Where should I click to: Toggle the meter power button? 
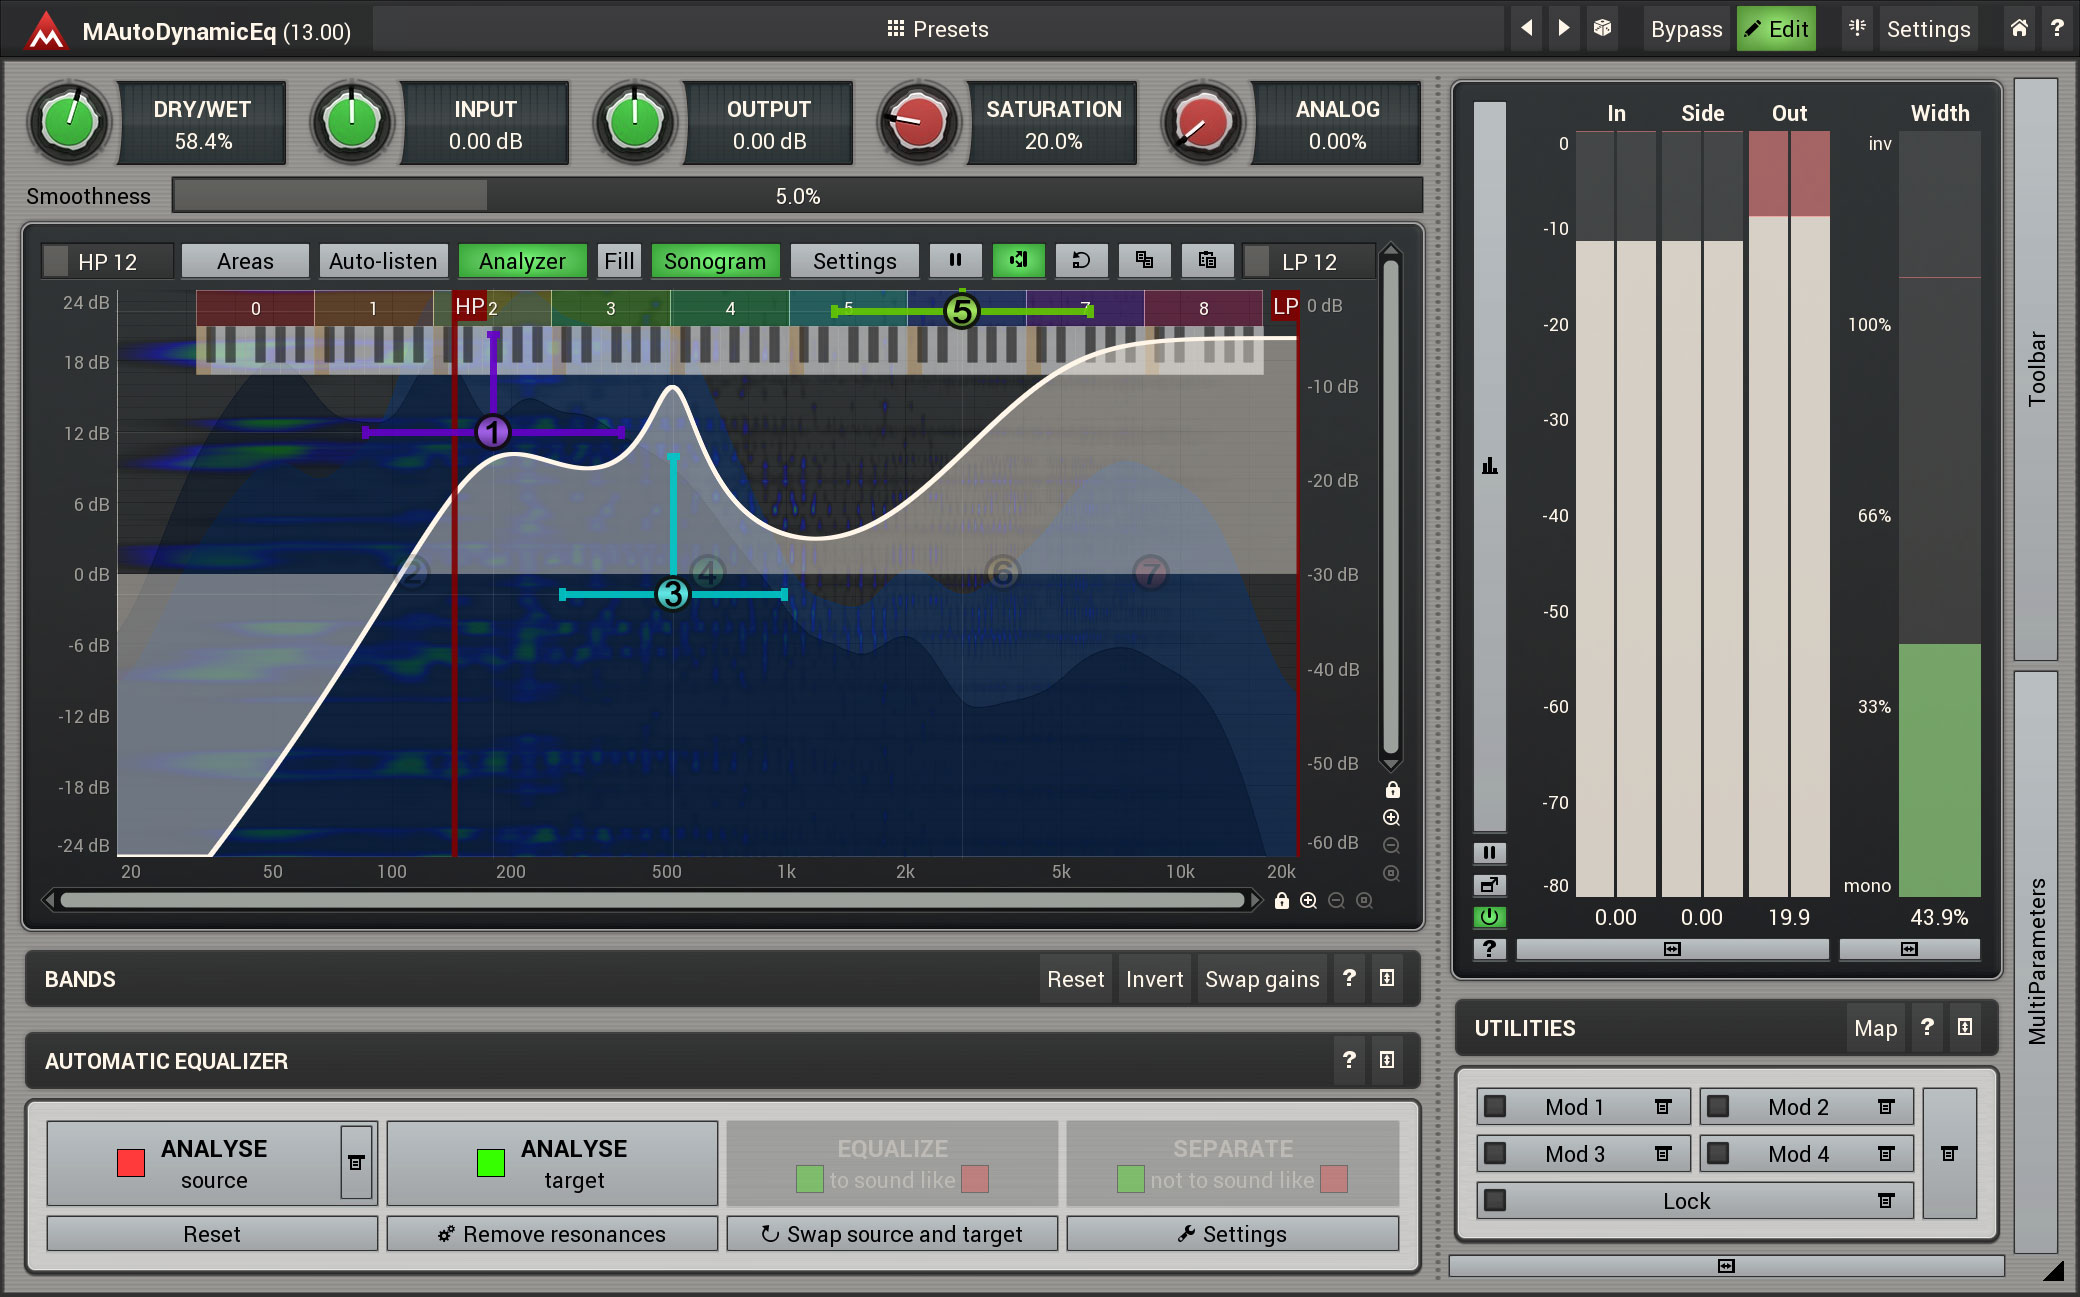point(1489,916)
